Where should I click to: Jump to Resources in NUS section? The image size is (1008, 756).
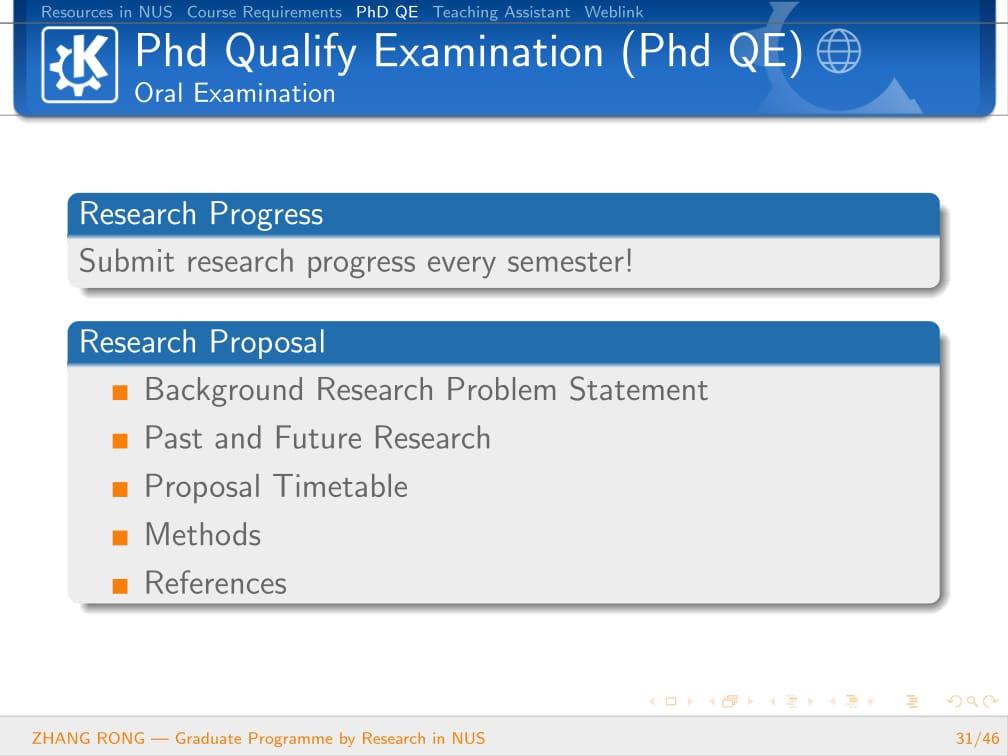[x=107, y=12]
